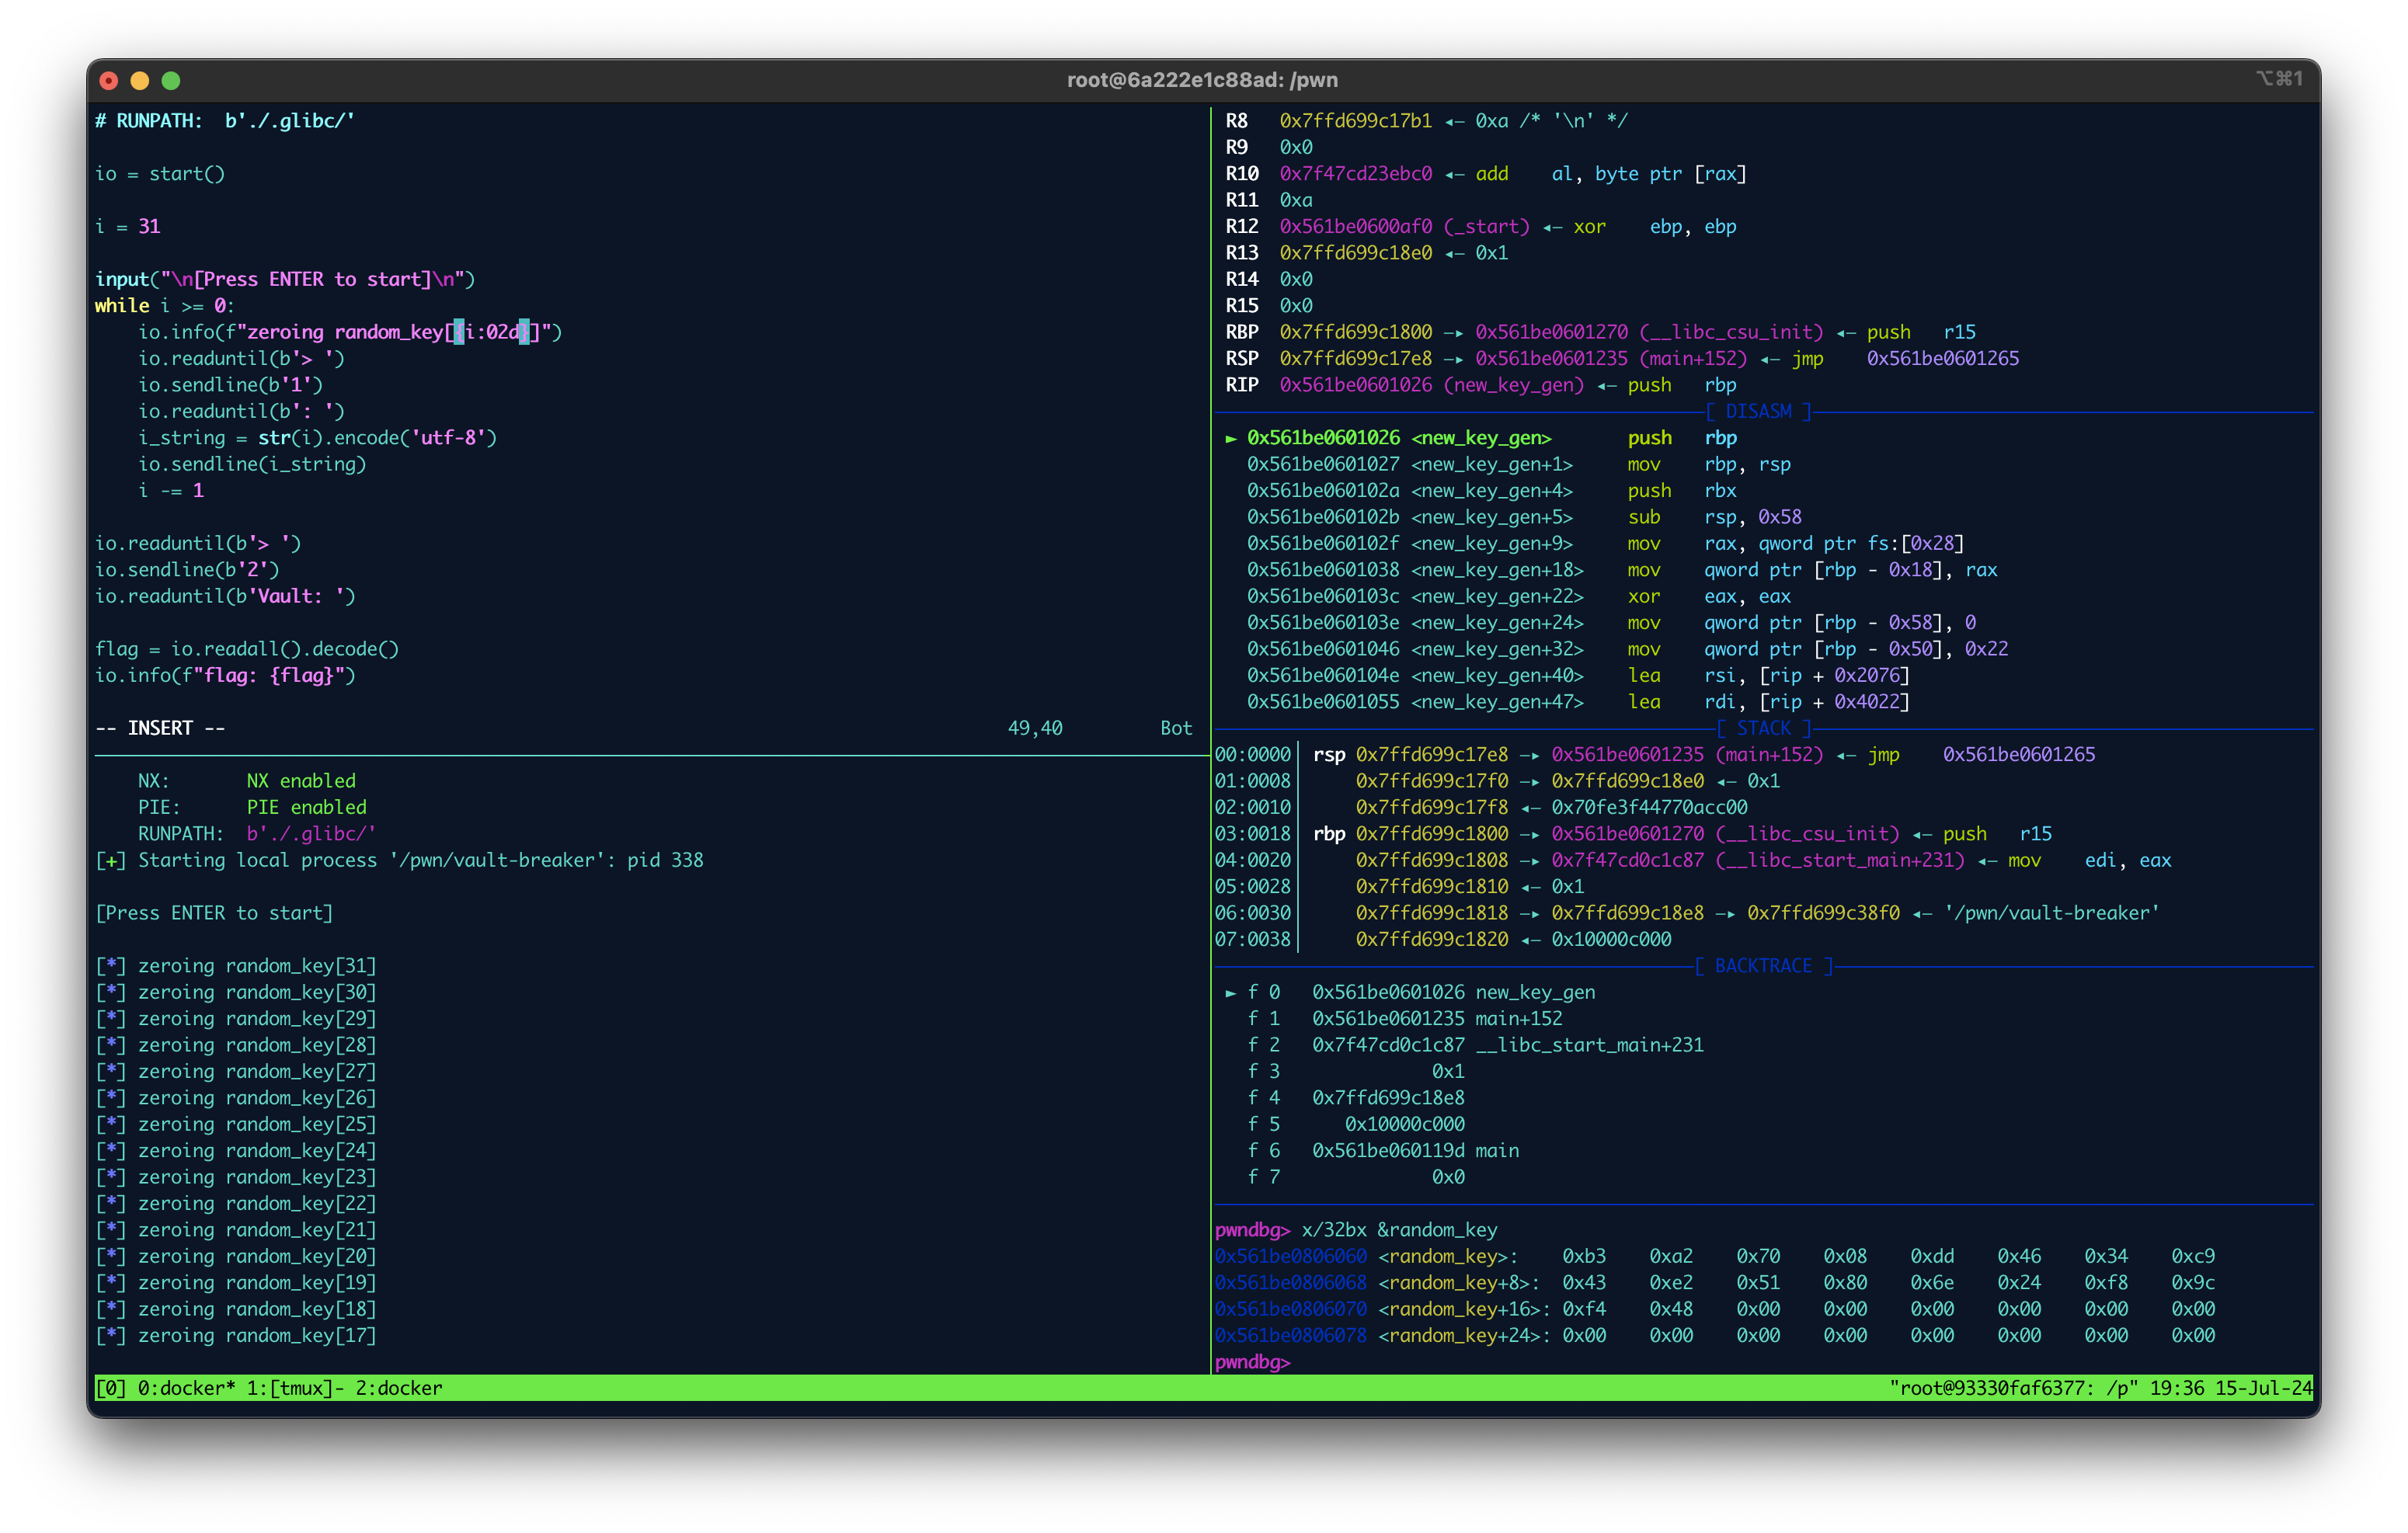This screenshot has width=2408, height=1533.
Task: Click backtrace frame 'f 6' main
Action: pyautogui.click(x=1383, y=1151)
